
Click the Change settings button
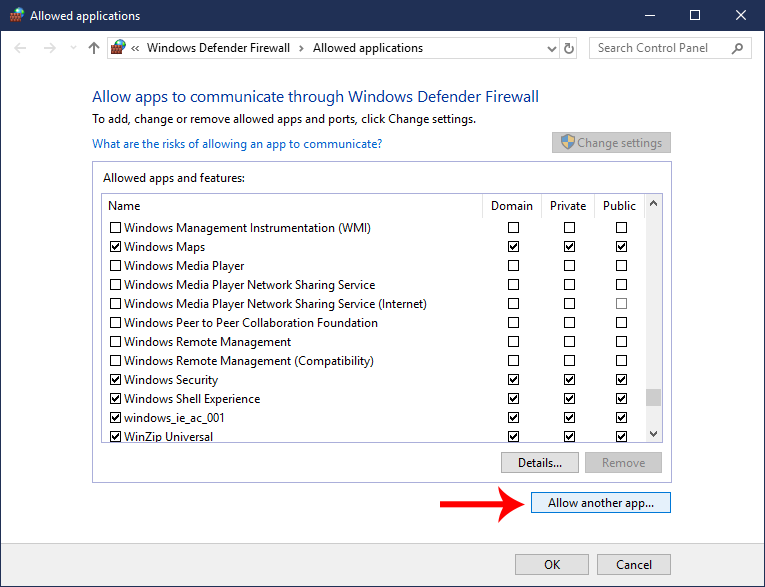pos(611,142)
